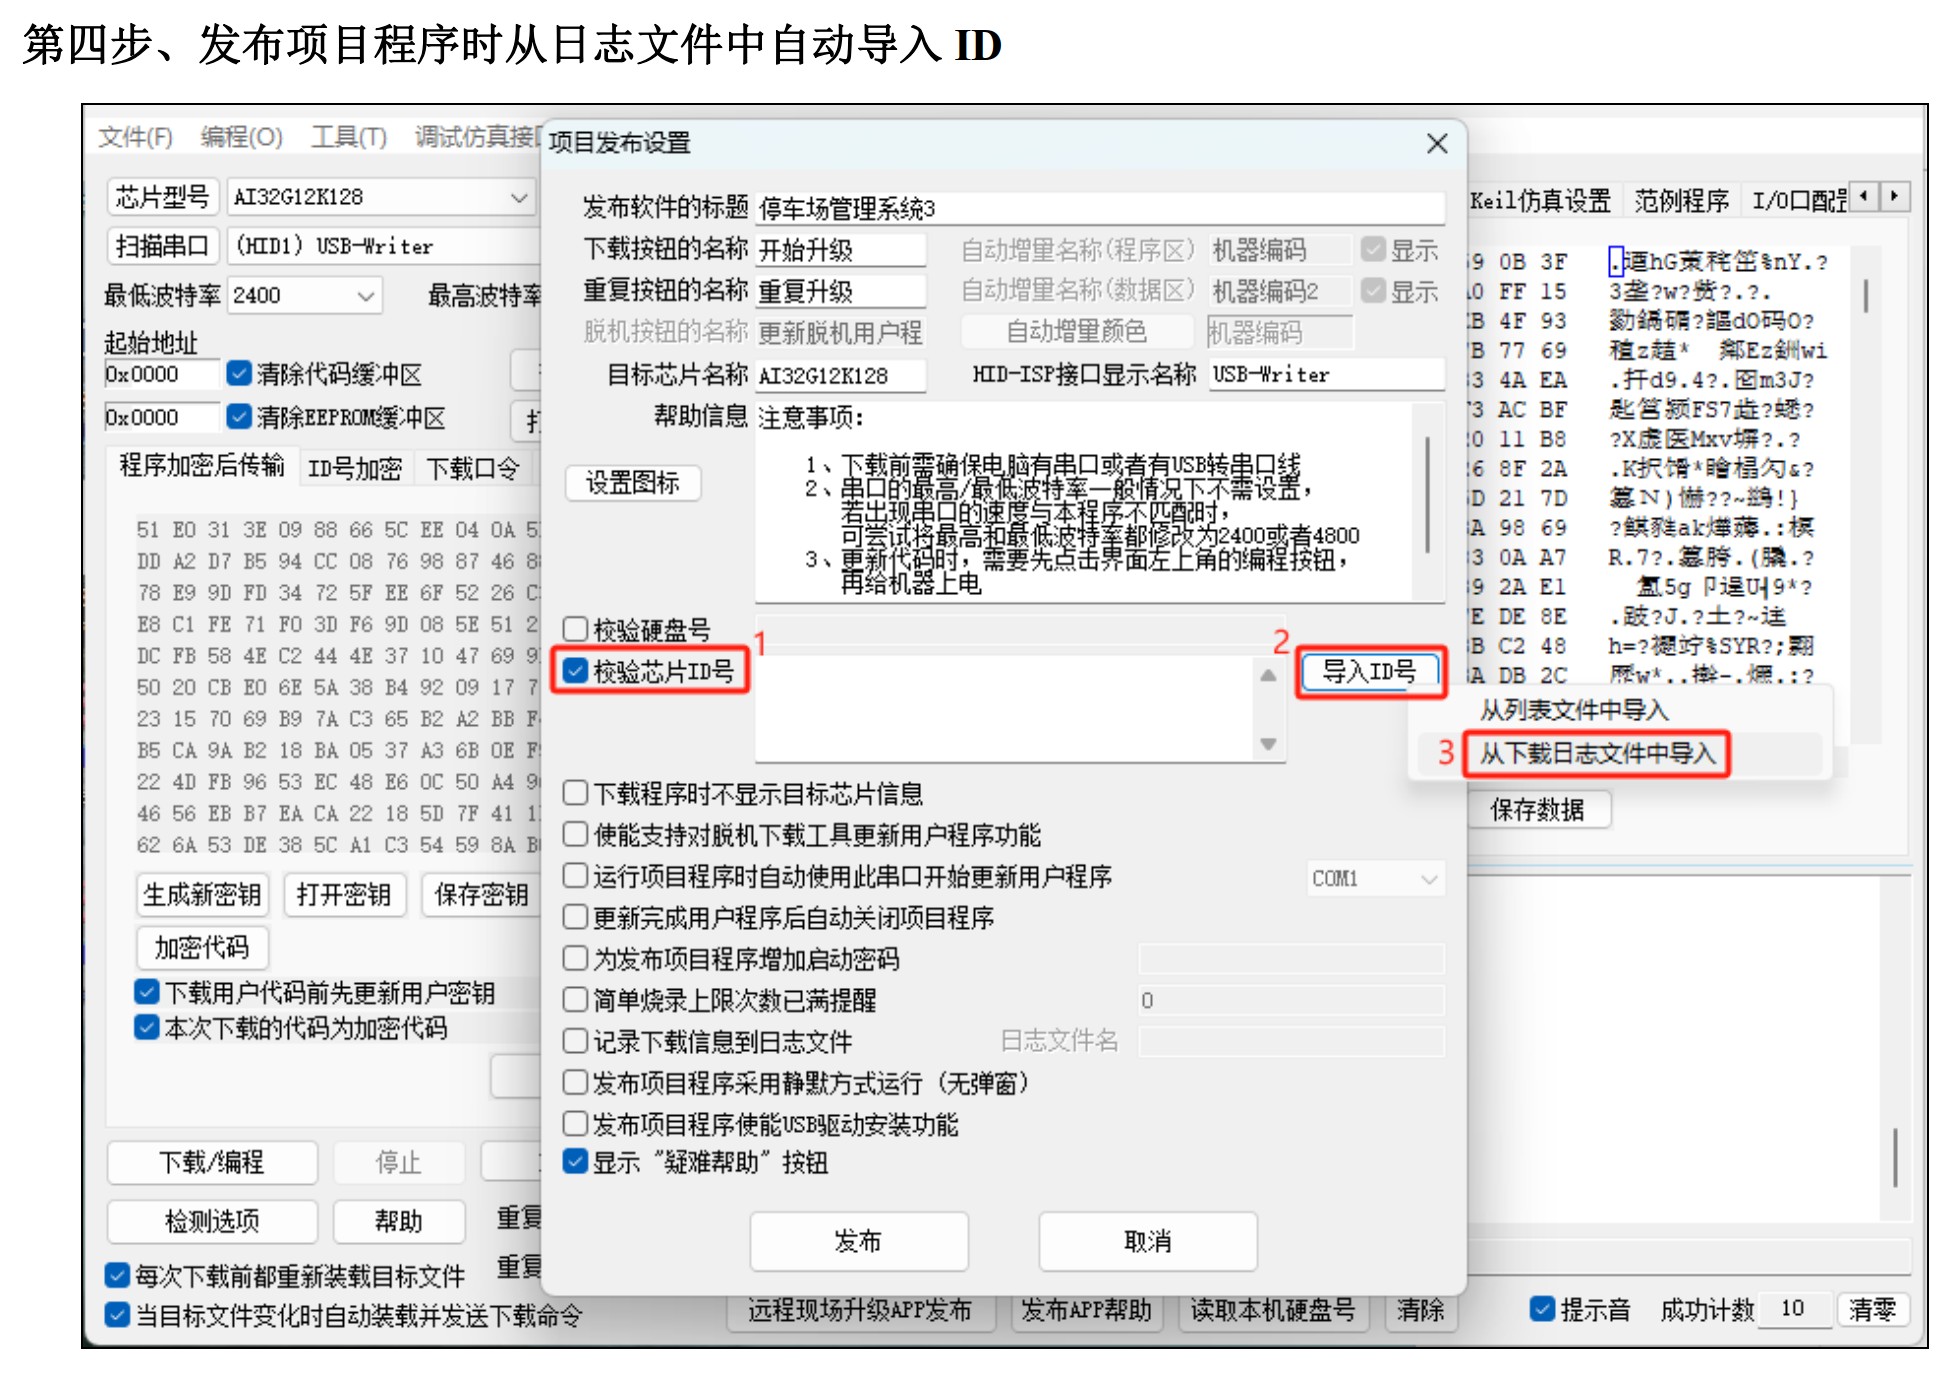Click ID list scroll up arrow
Viewport: 1959px width, 1376px height.
pos(1268,676)
